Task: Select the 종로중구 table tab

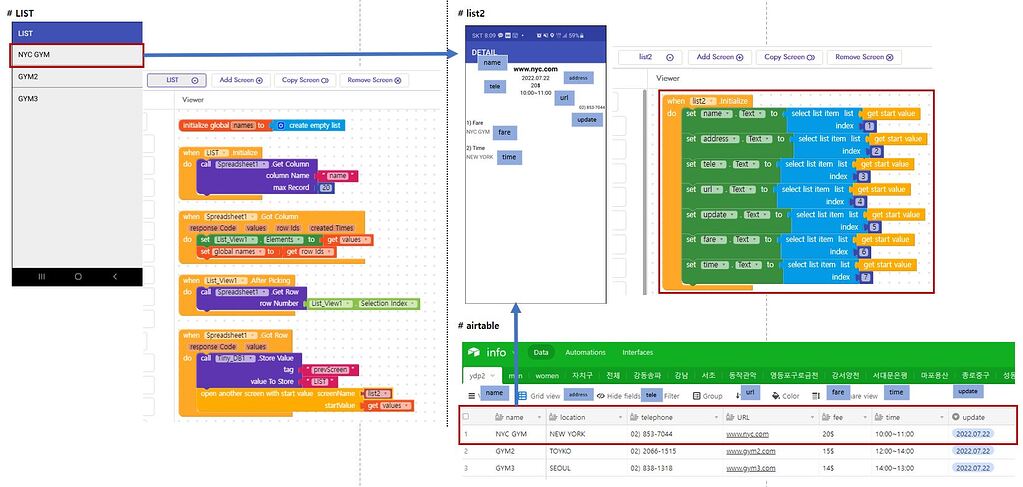Action: click(x=975, y=376)
